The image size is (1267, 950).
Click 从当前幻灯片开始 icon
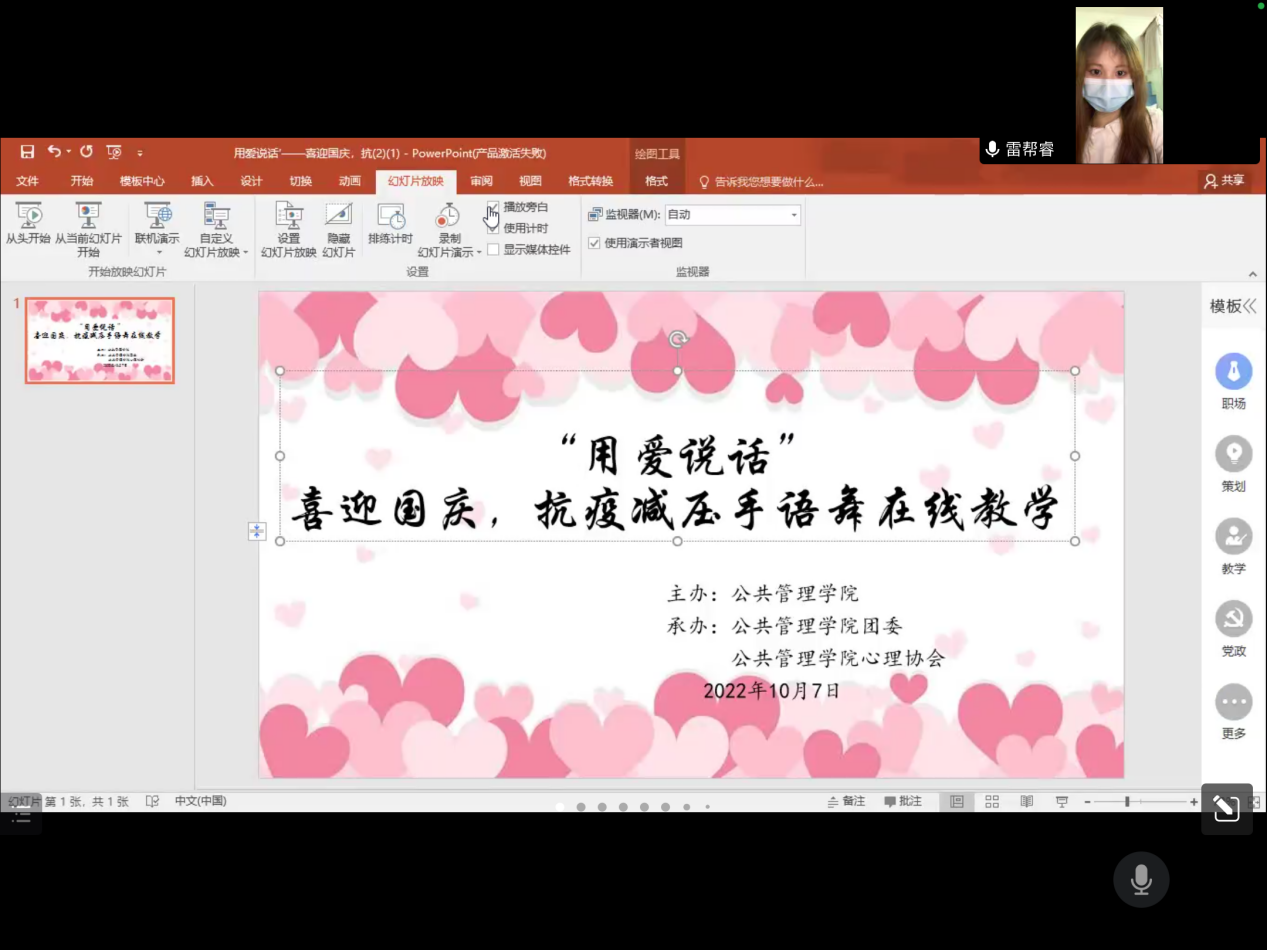point(88,216)
